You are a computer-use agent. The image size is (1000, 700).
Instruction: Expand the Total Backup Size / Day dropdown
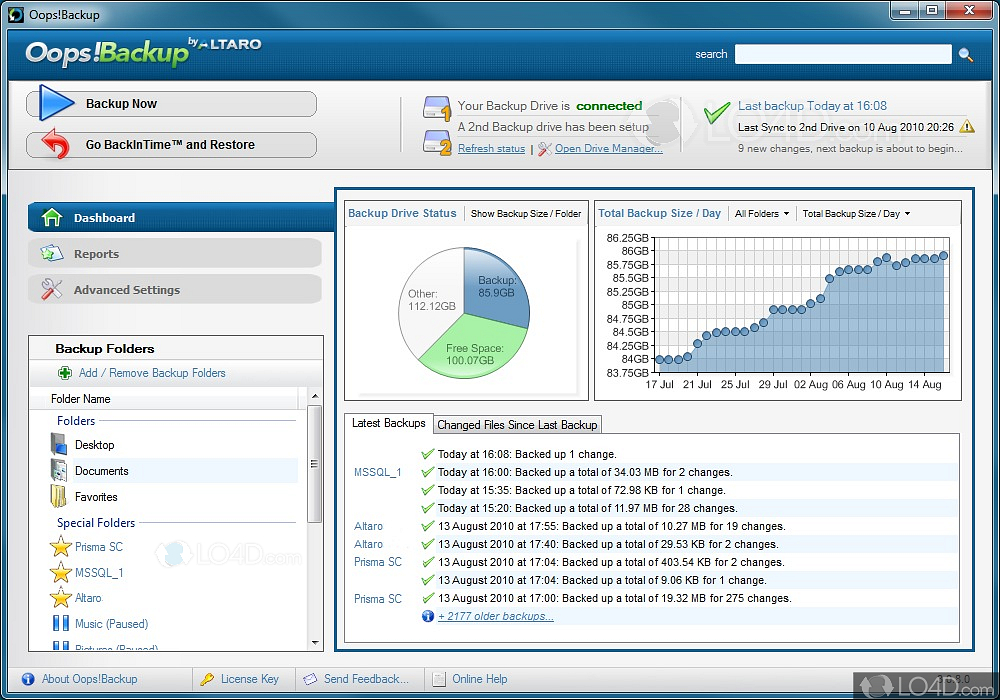pyautogui.click(x=856, y=214)
